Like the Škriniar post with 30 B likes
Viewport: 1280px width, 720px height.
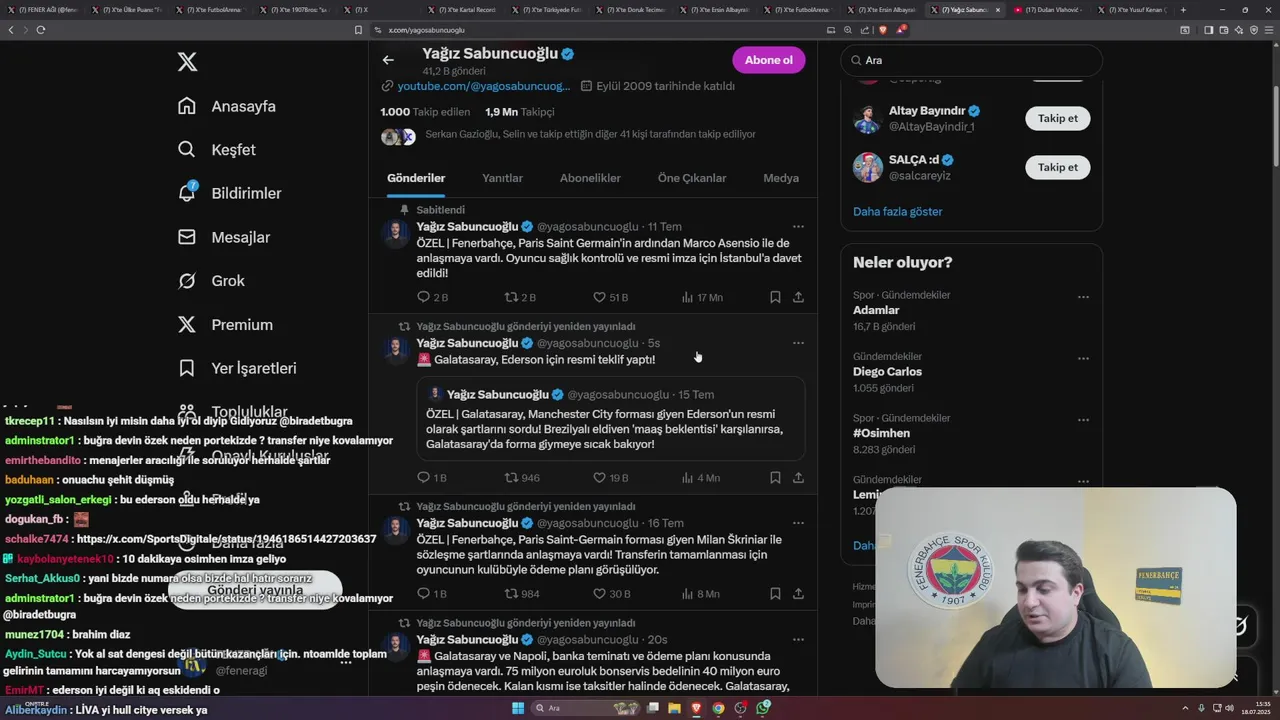[611, 594]
